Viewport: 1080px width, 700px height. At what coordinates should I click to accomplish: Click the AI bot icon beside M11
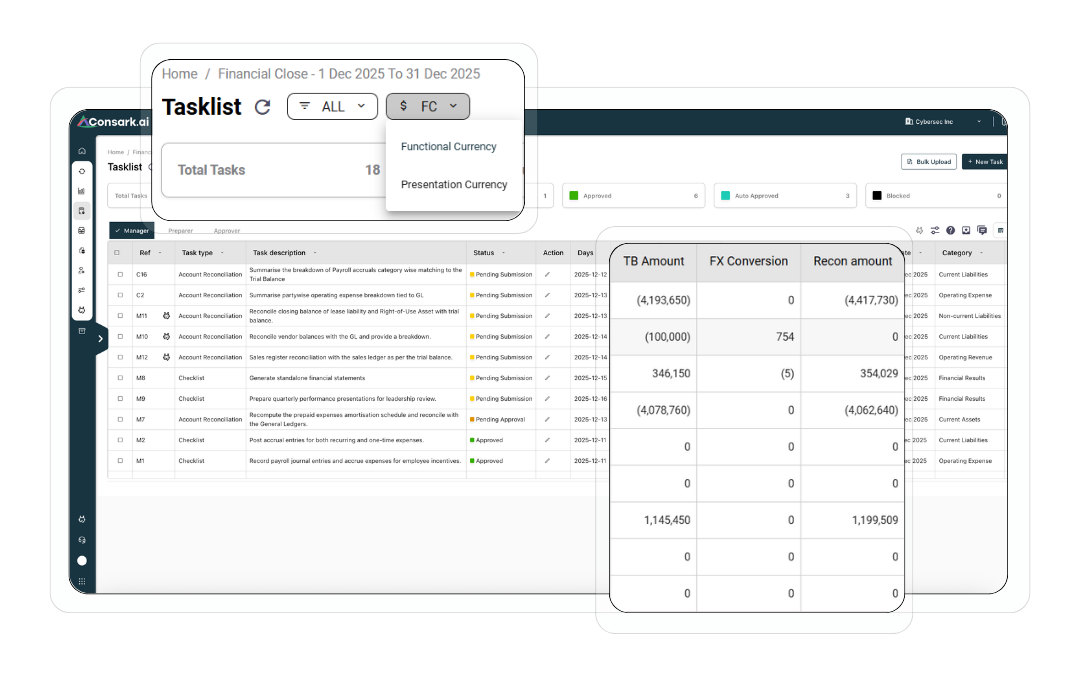point(166,316)
